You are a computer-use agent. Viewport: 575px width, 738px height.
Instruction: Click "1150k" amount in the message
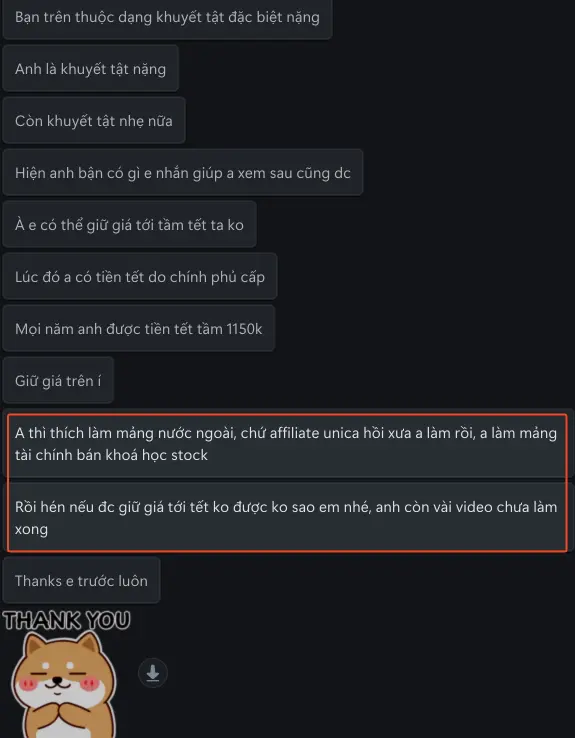(x=244, y=329)
